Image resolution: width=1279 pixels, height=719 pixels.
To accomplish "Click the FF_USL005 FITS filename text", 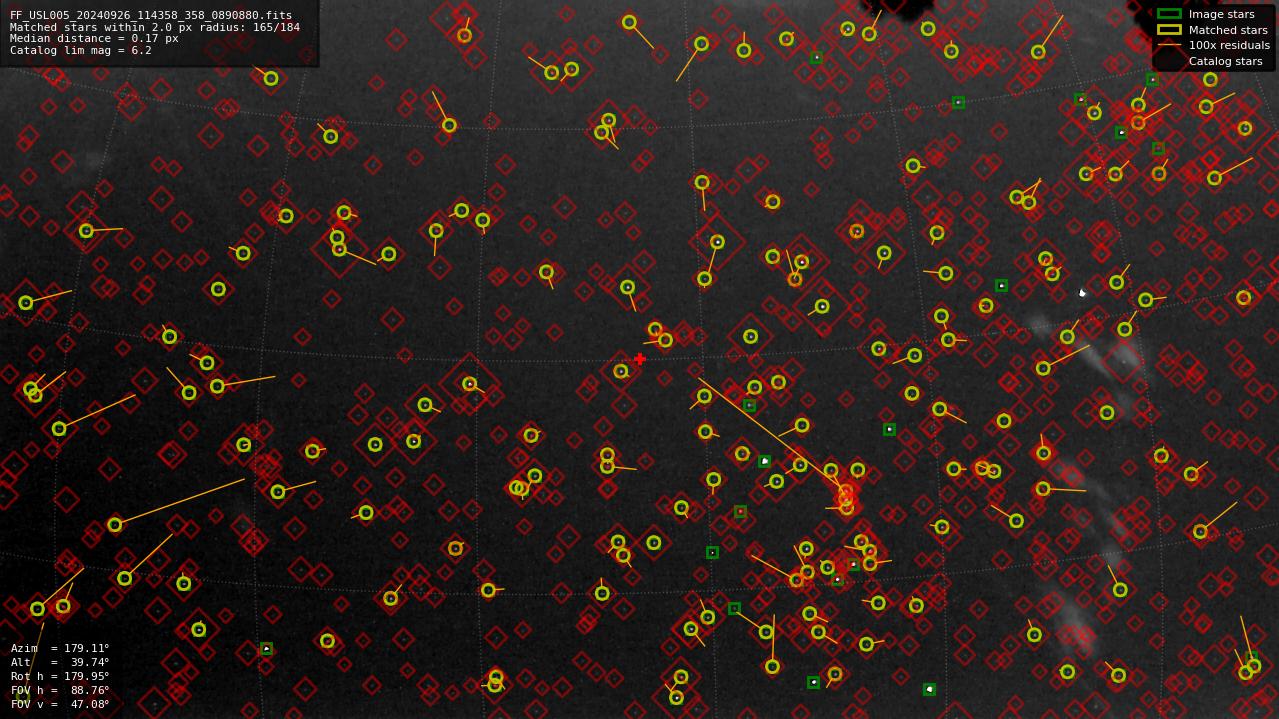I will point(151,16).
